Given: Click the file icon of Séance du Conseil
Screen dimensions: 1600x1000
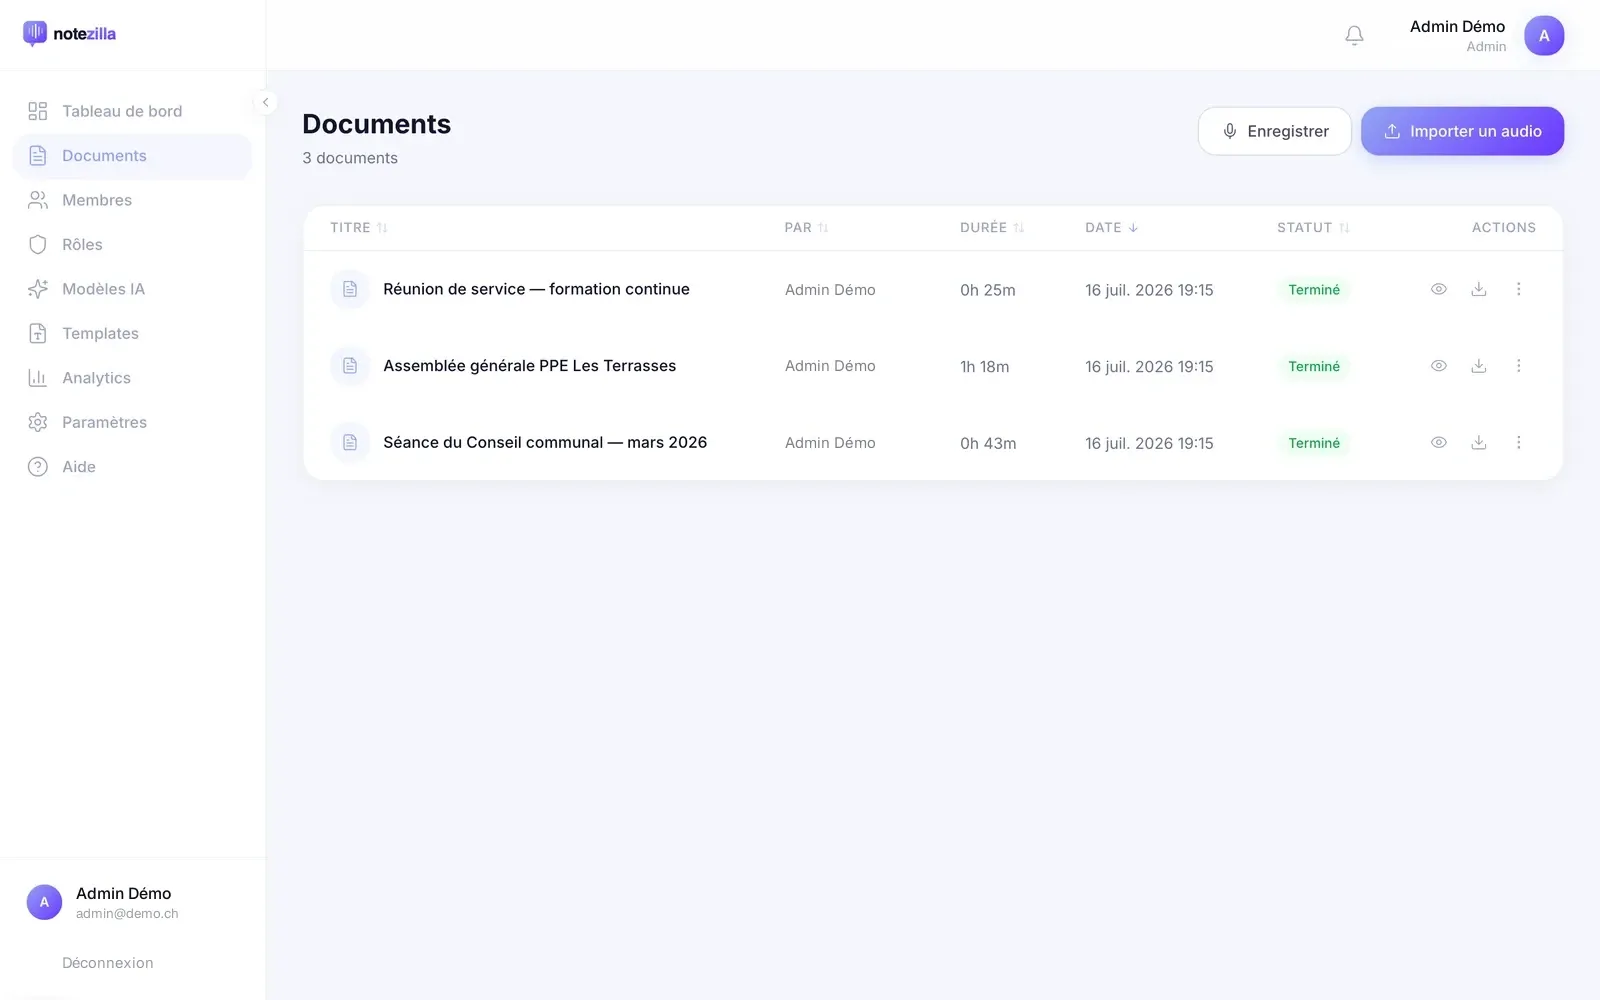Looking at the screenshot, I should coord(350,442).
